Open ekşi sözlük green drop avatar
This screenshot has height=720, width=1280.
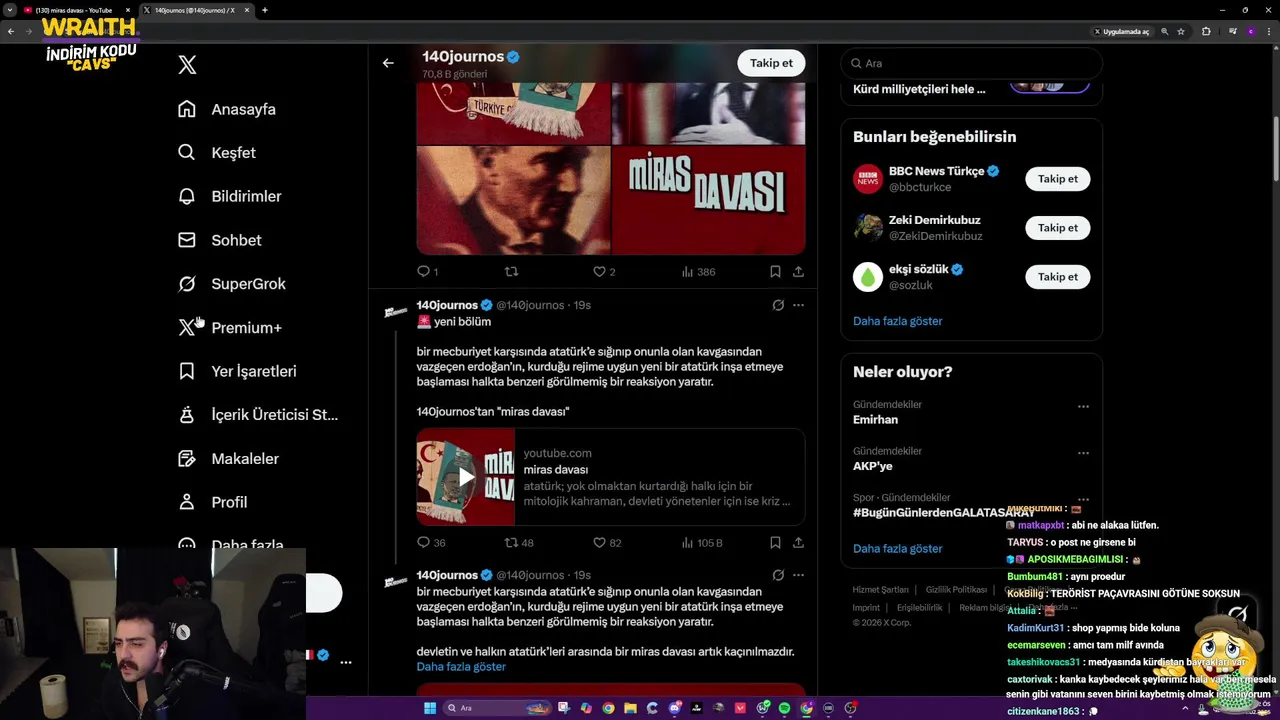[868, 277]
